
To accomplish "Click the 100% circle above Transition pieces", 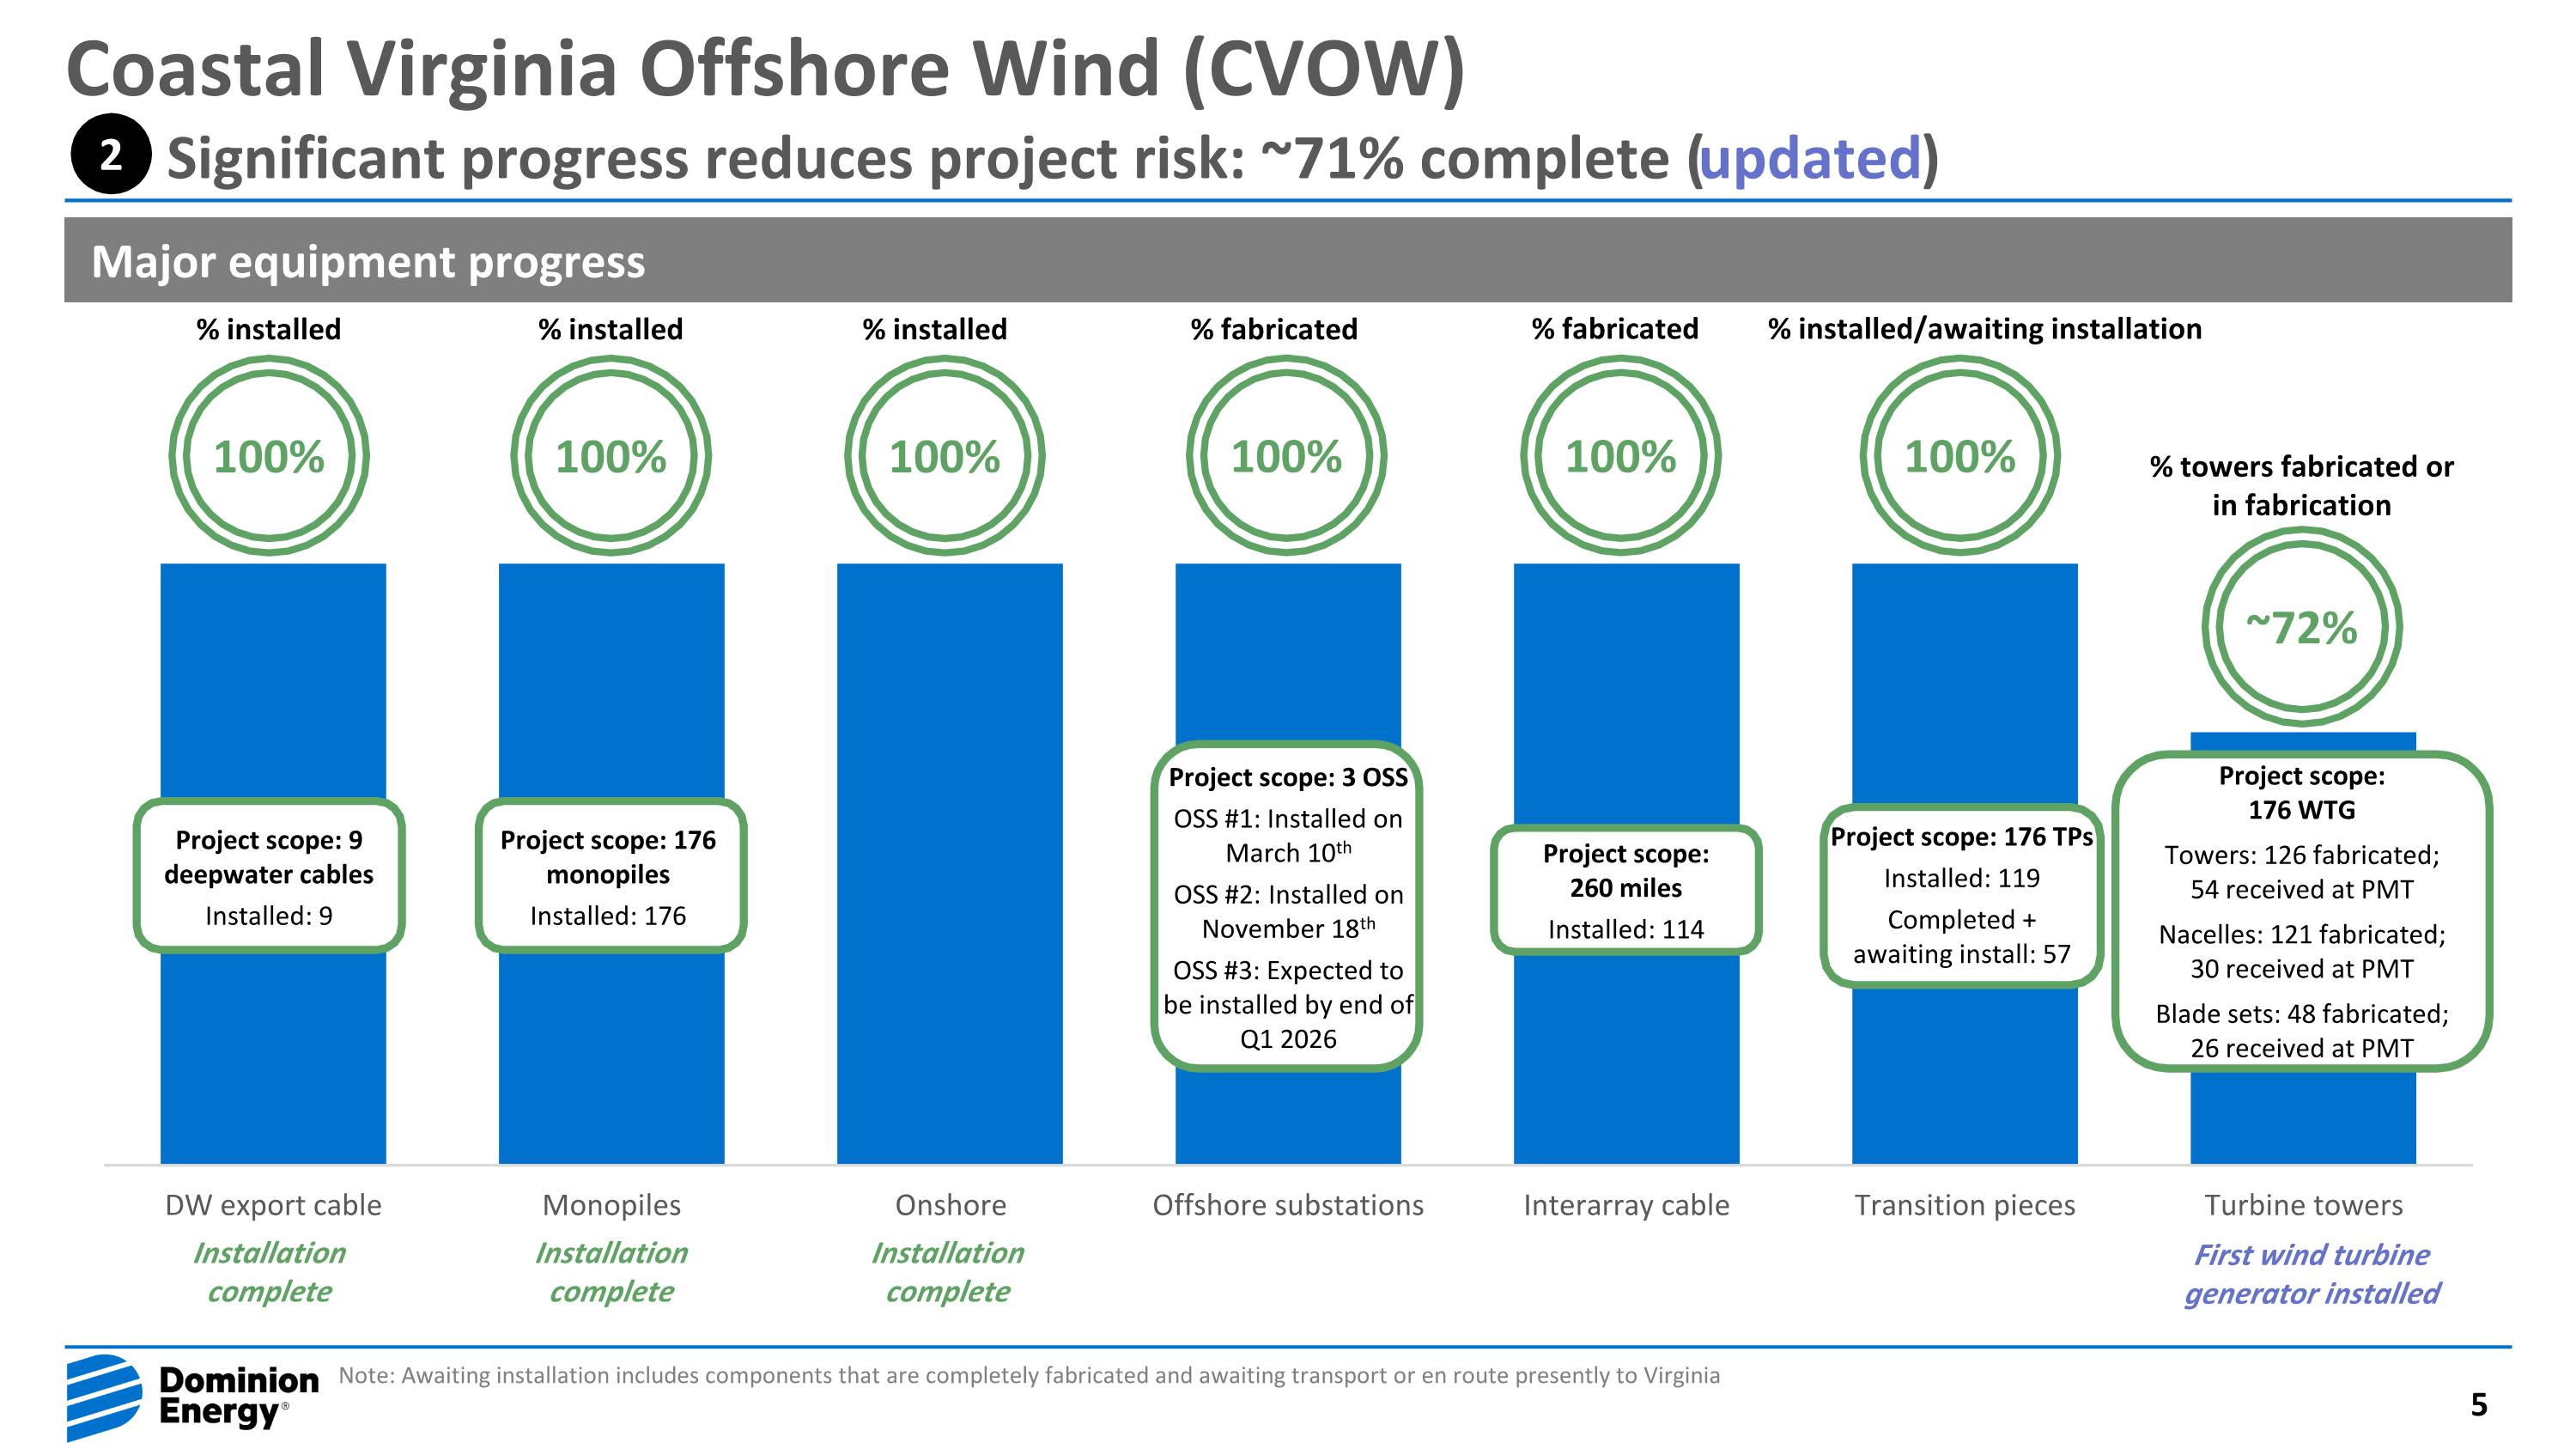I will tap(1959, 457).
